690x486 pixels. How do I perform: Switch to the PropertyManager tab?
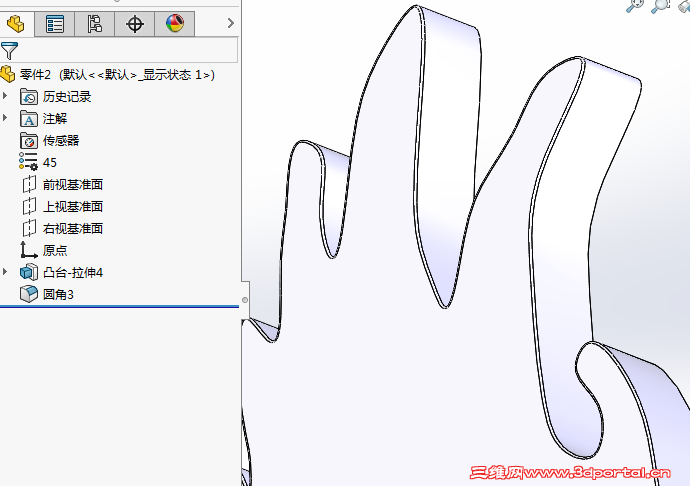[55, 24]
